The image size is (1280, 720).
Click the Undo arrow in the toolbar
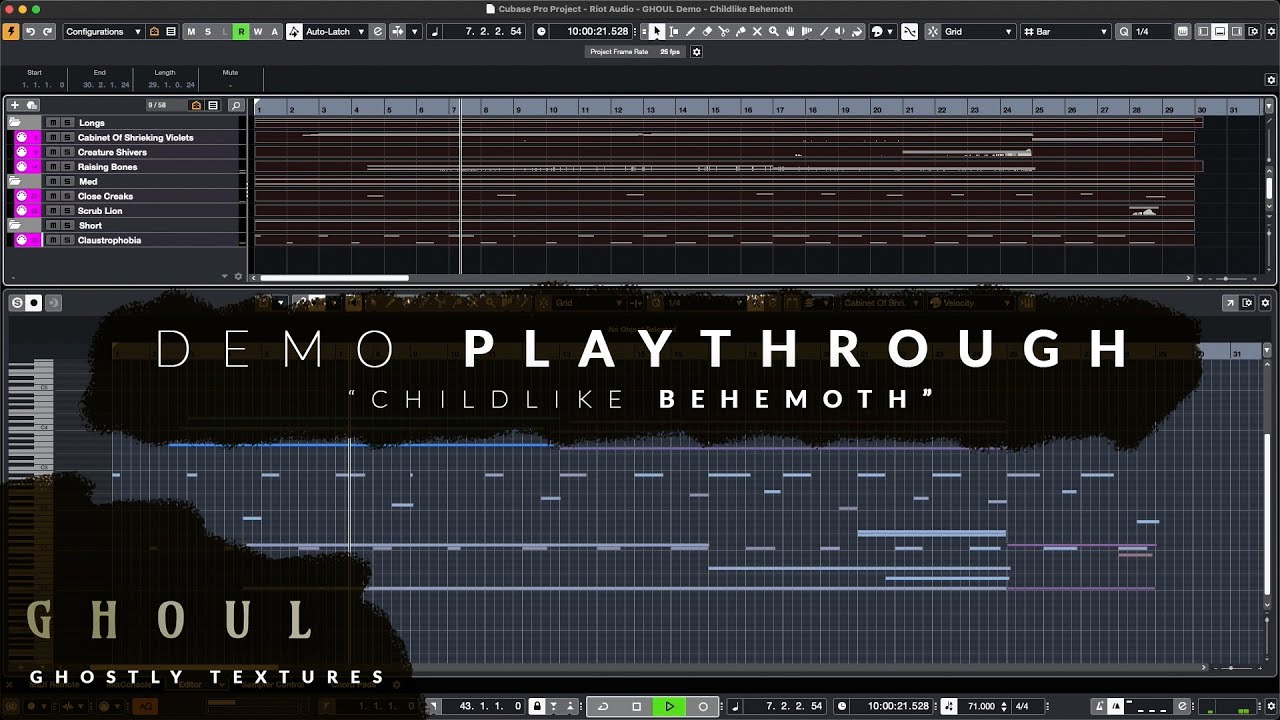(30, 32)
